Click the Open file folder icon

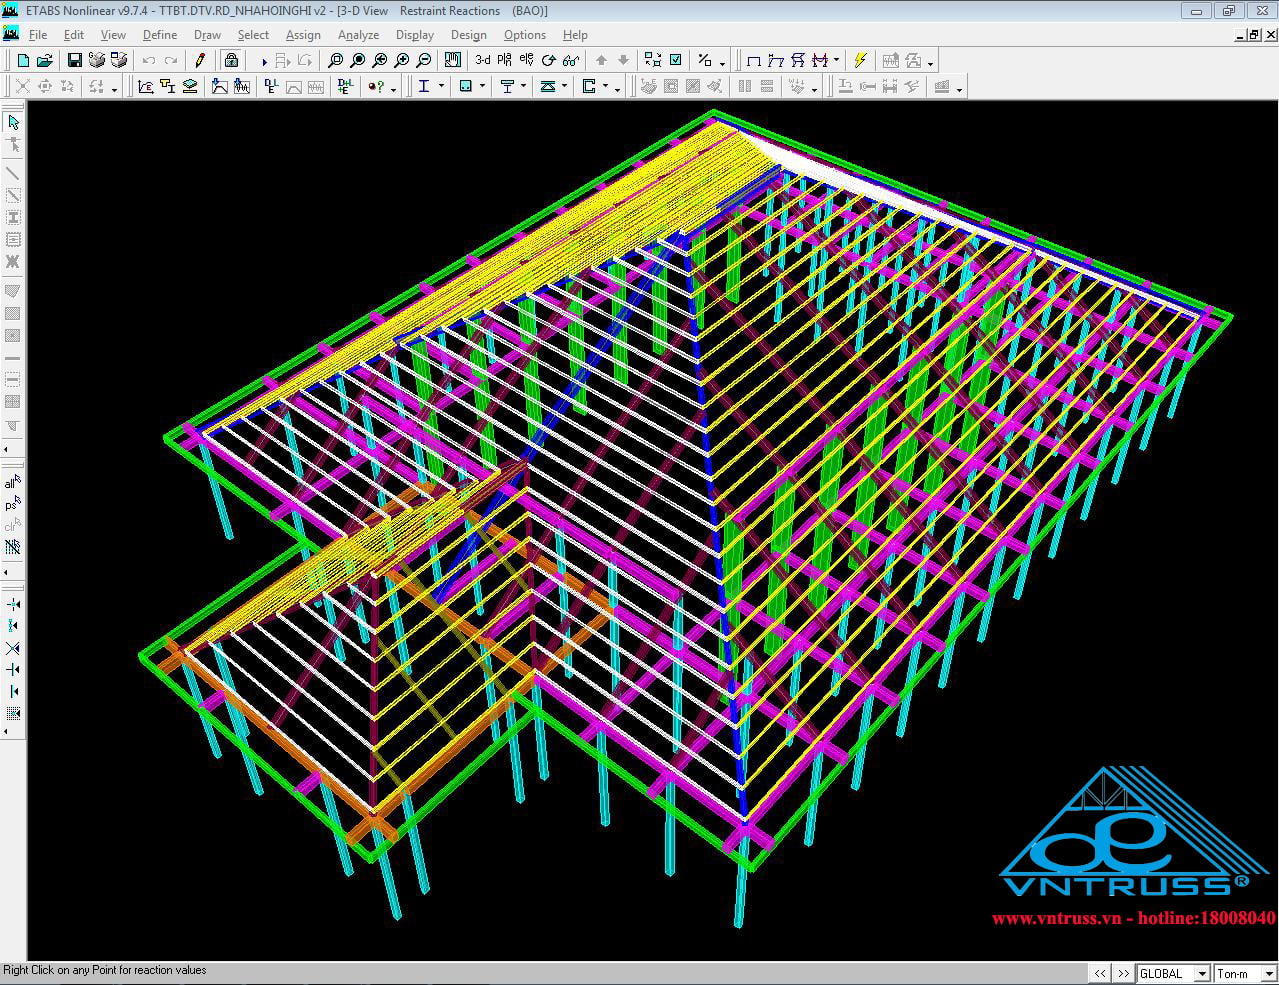(45, 60)
